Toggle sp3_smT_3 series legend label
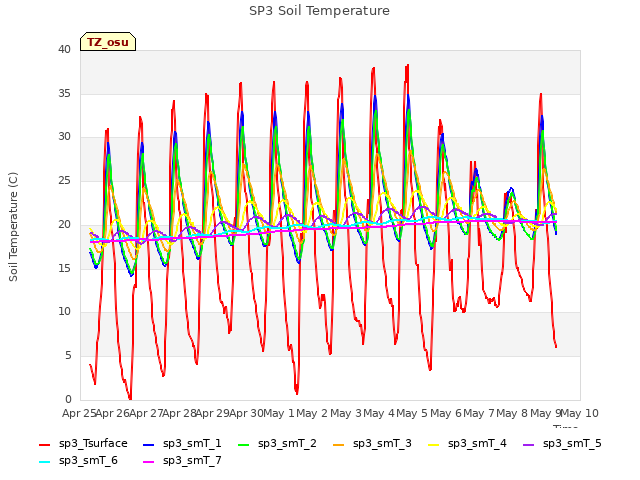Screen dimensions: 640x480 pos(382,444)
